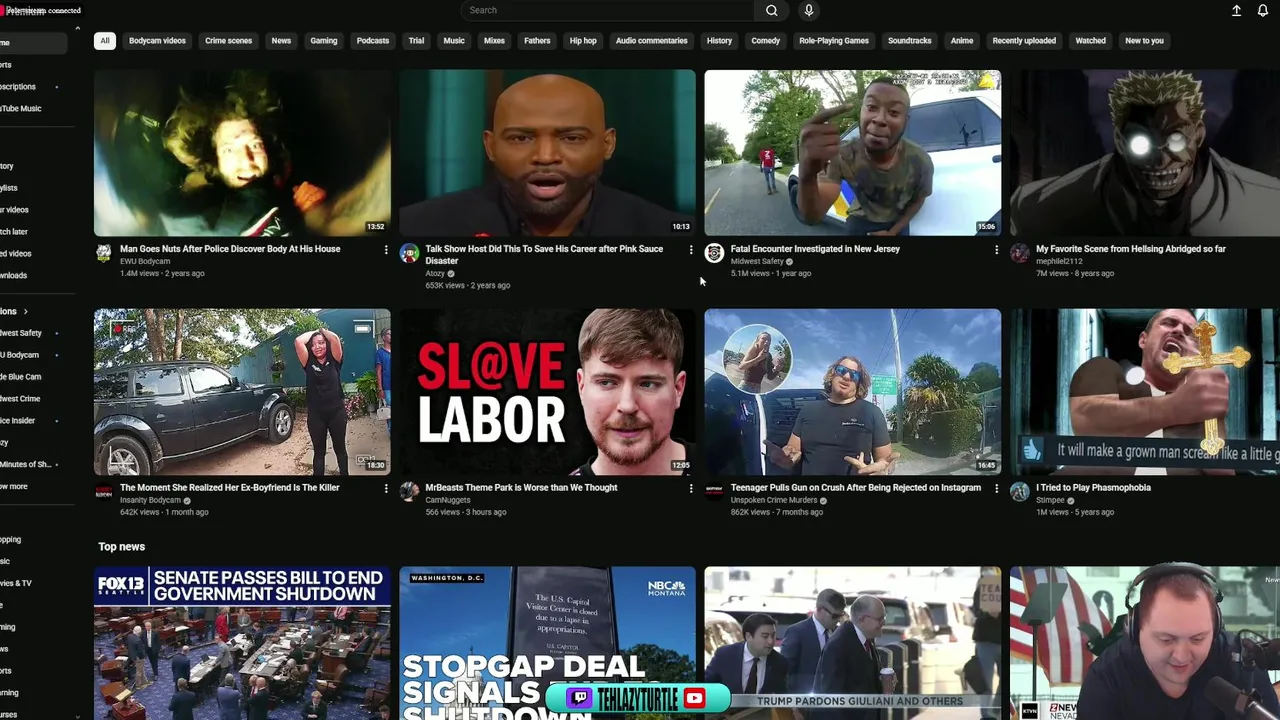Open Movies & TV in sidebar
Viewport: 1280px width, 720px height.
pos(16,583)
